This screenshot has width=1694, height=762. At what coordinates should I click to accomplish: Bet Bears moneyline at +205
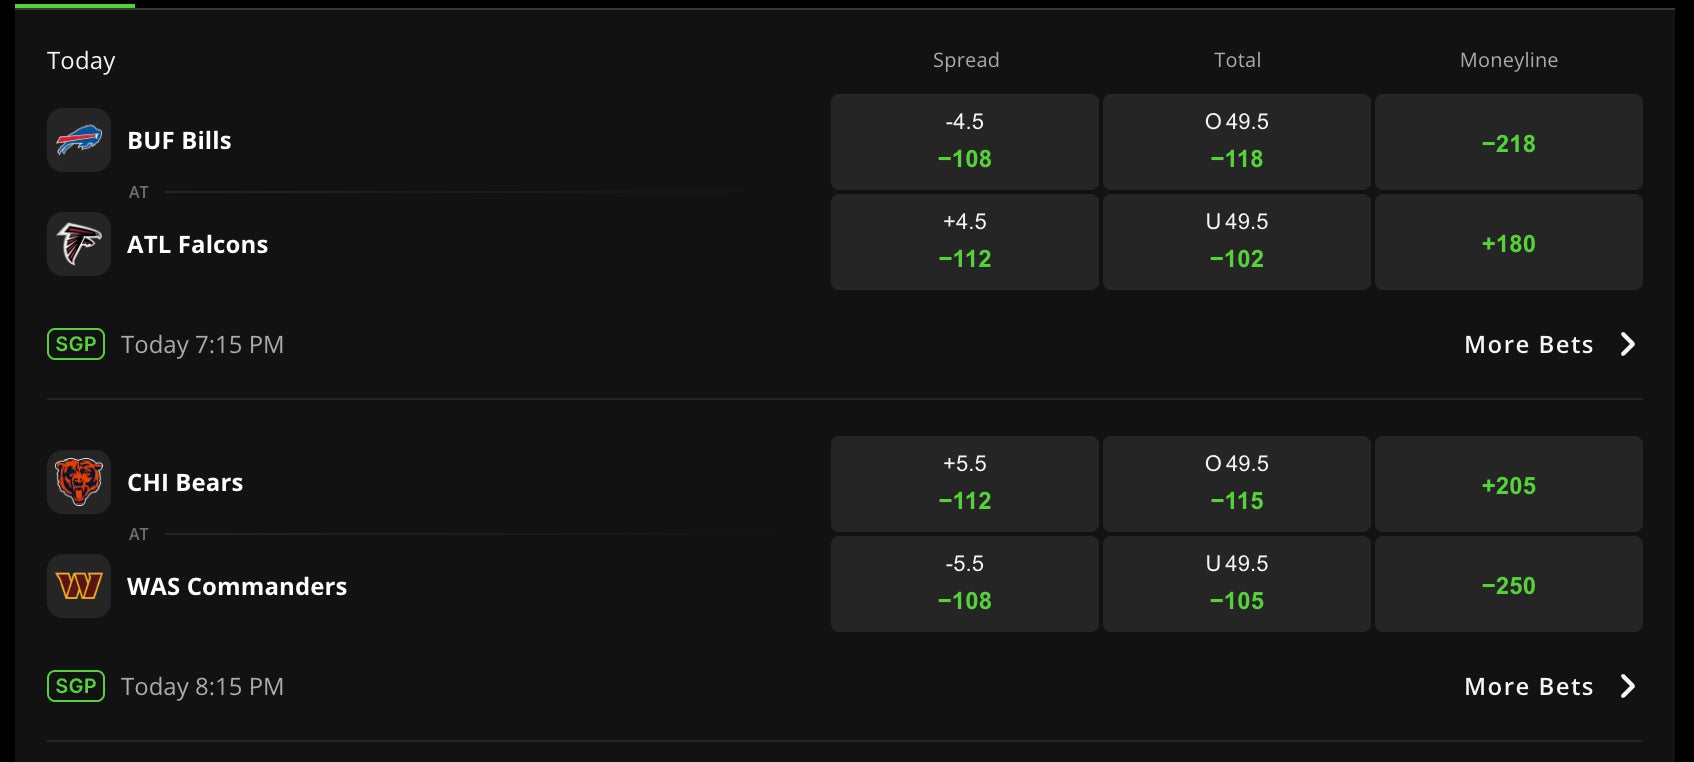(1509, 484)
